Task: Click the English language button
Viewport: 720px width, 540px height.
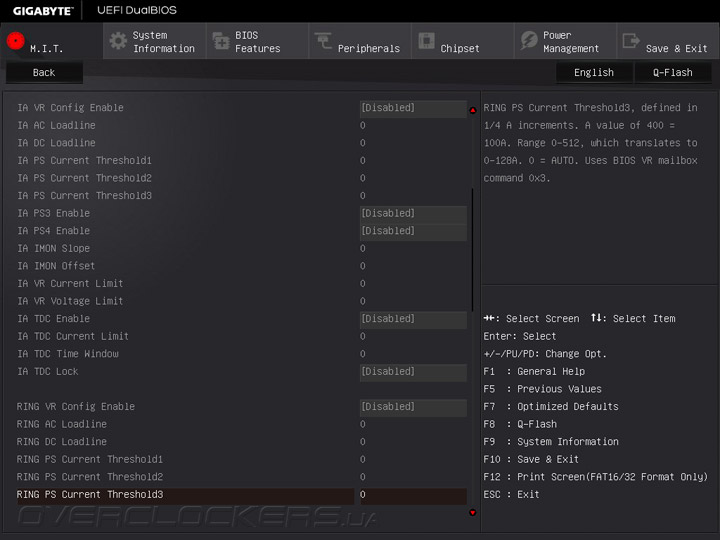Action: 594,73
